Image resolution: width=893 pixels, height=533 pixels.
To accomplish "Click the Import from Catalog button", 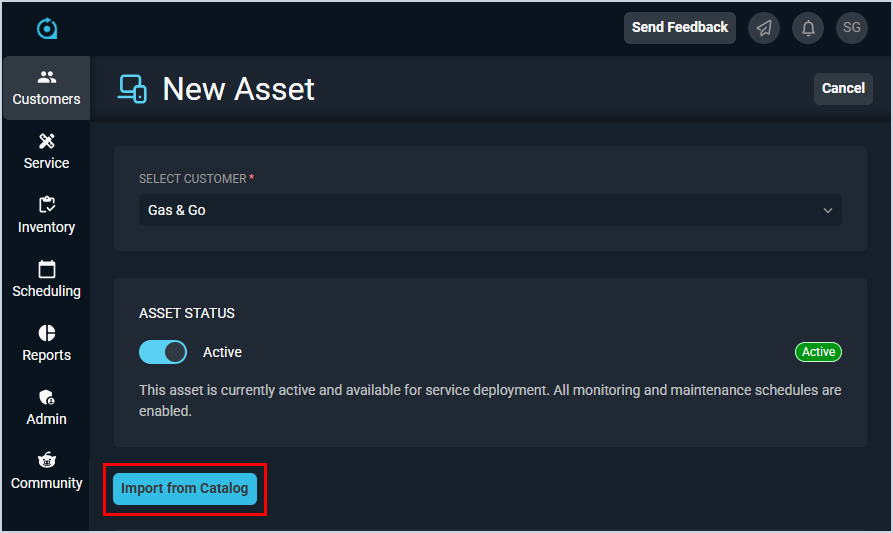I will 185,489.
